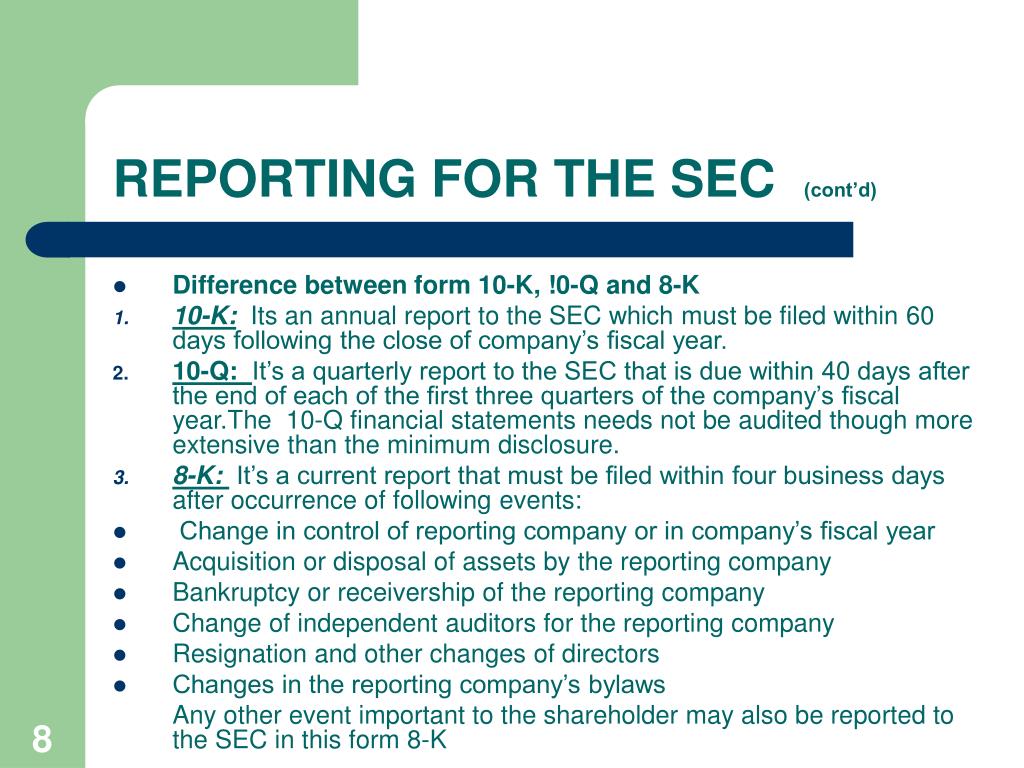Viewport: 1024px width, 768px height.
Task: Select the underlined 8-K: heading
Action: click(x=200, y=475)
